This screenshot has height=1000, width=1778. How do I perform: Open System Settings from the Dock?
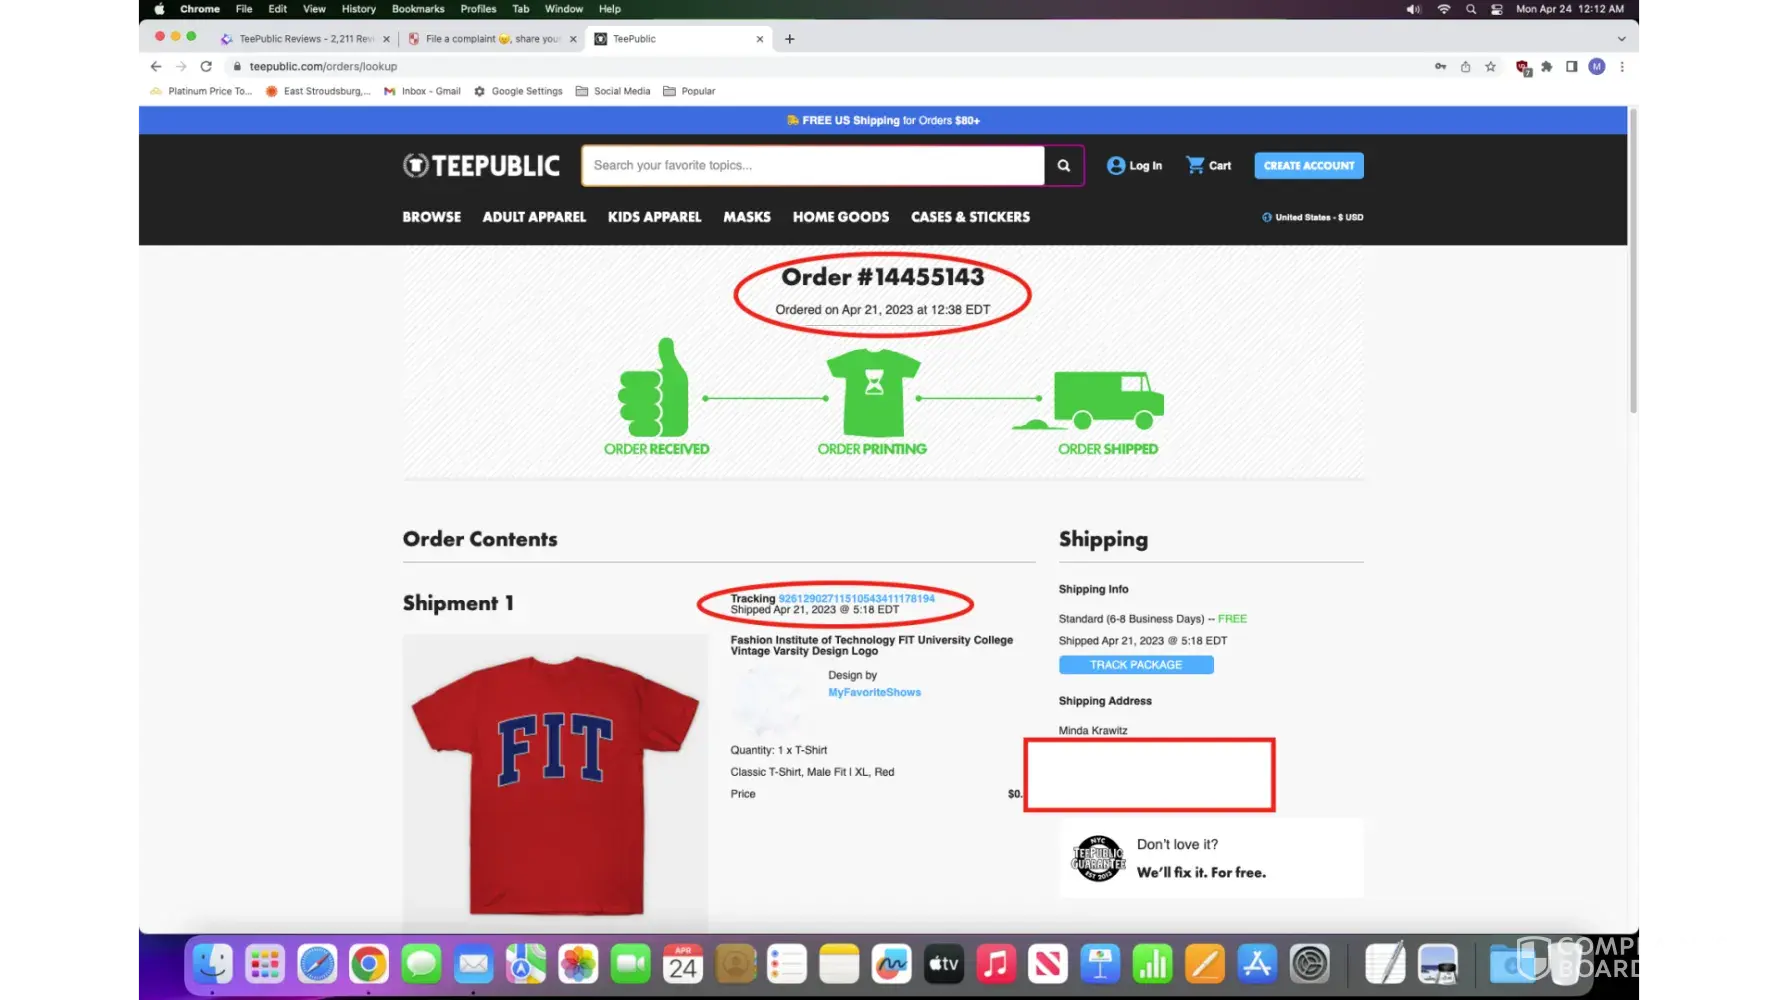[1309, 964]
